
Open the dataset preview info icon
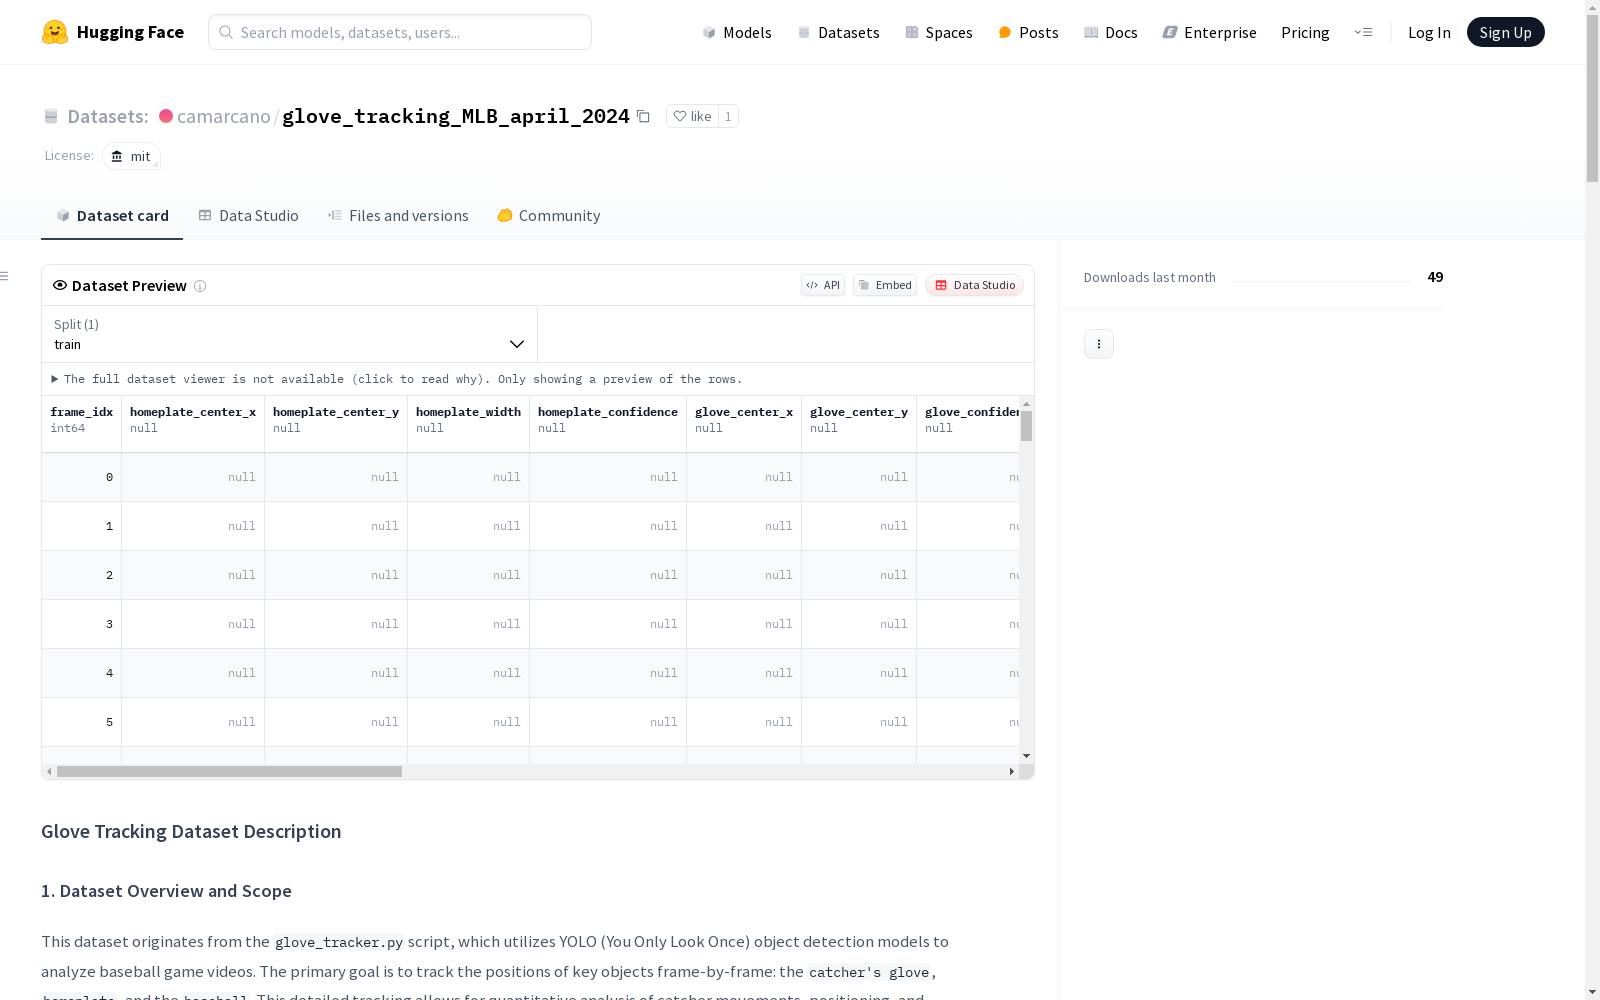[200, 286]
